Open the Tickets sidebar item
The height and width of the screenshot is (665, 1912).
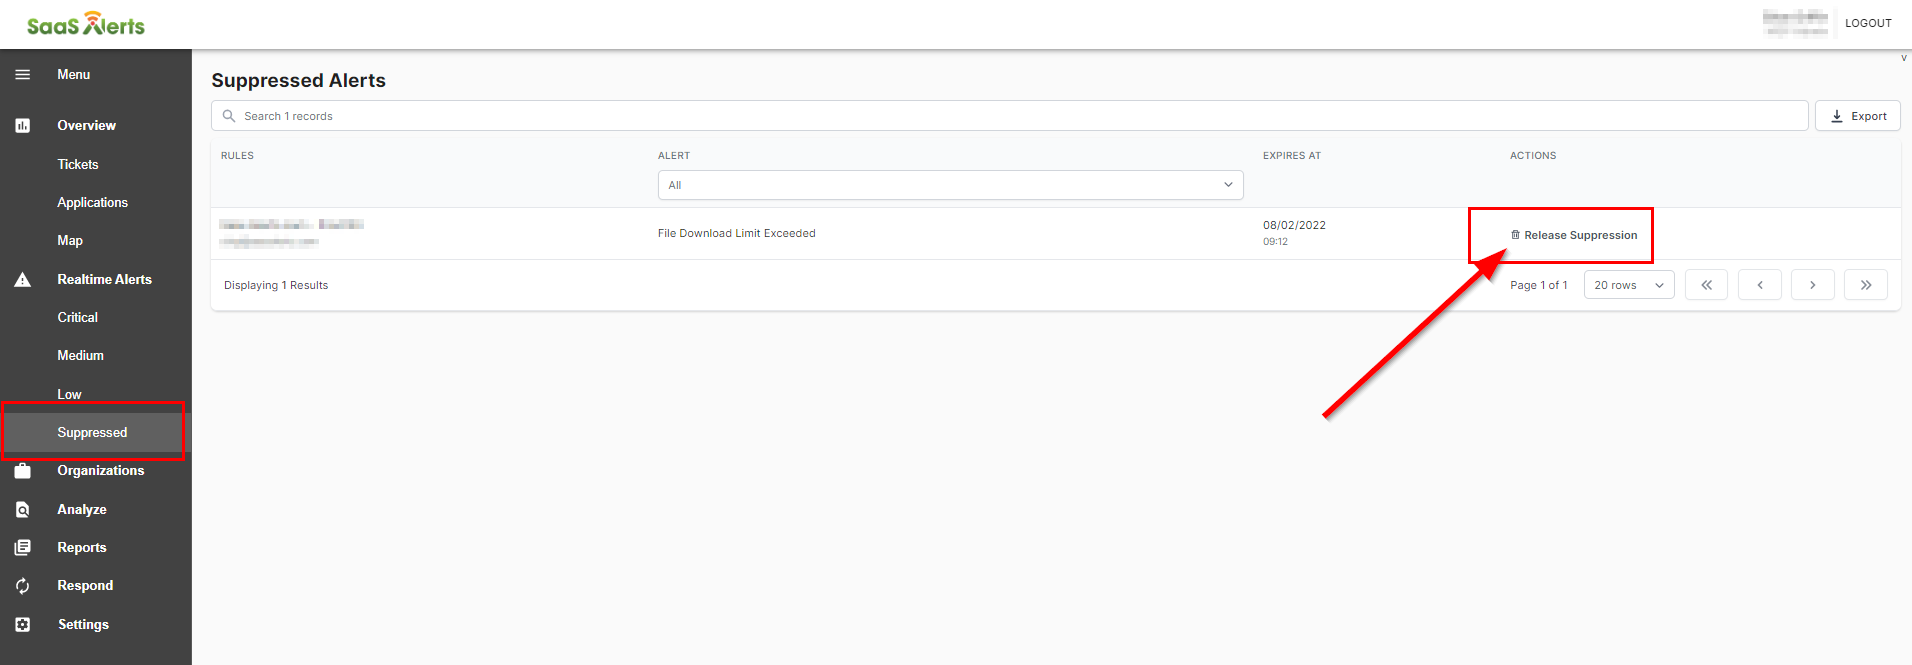77,165
